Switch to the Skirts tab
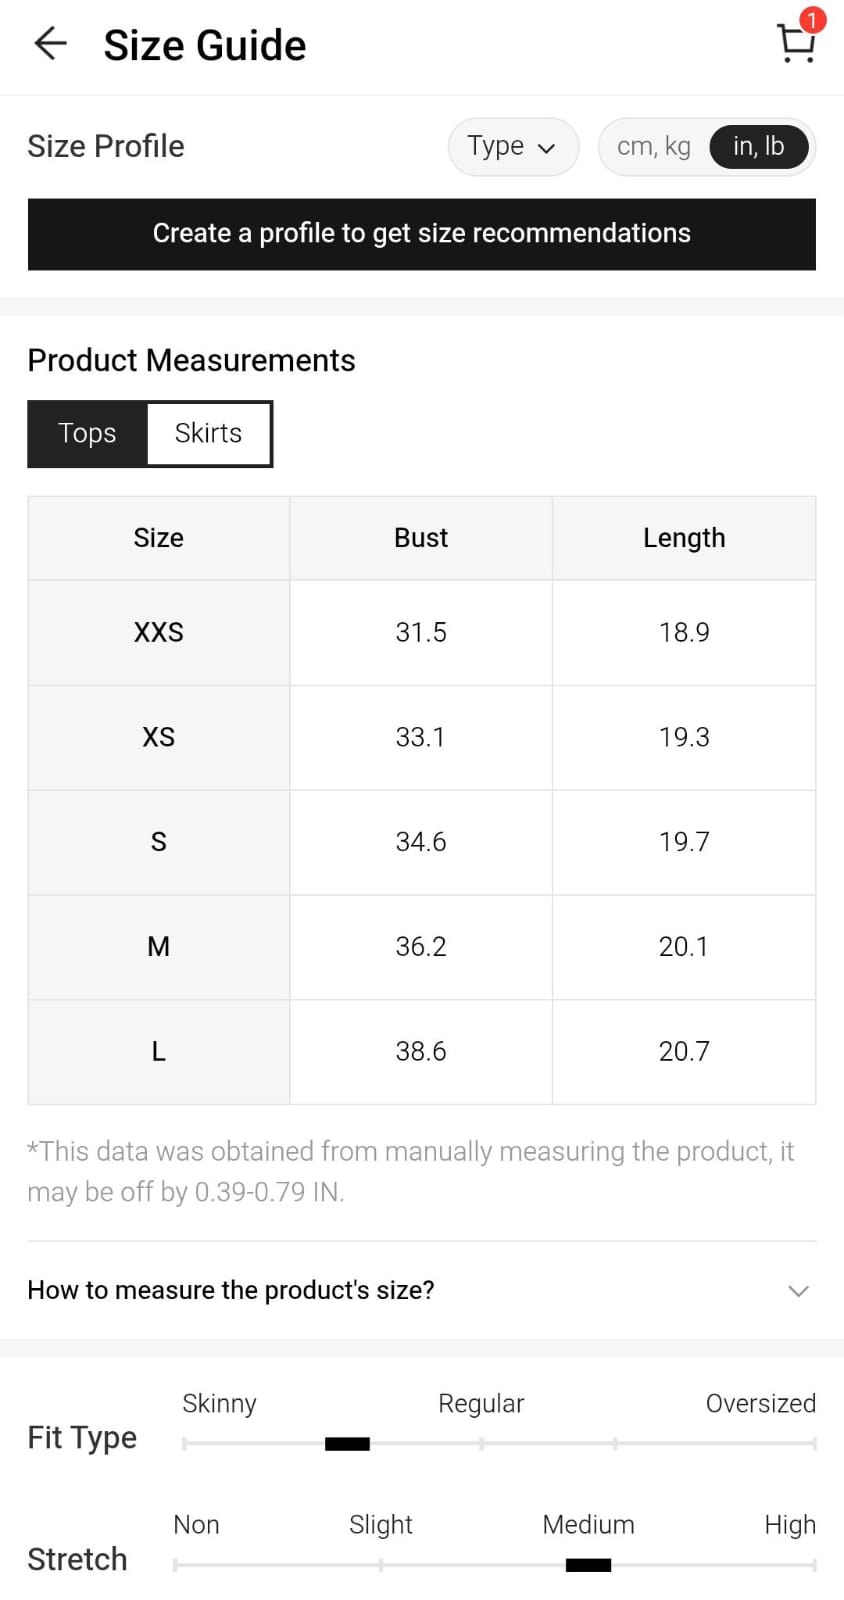The image size is (844, 1600). (x=208, y=433)
